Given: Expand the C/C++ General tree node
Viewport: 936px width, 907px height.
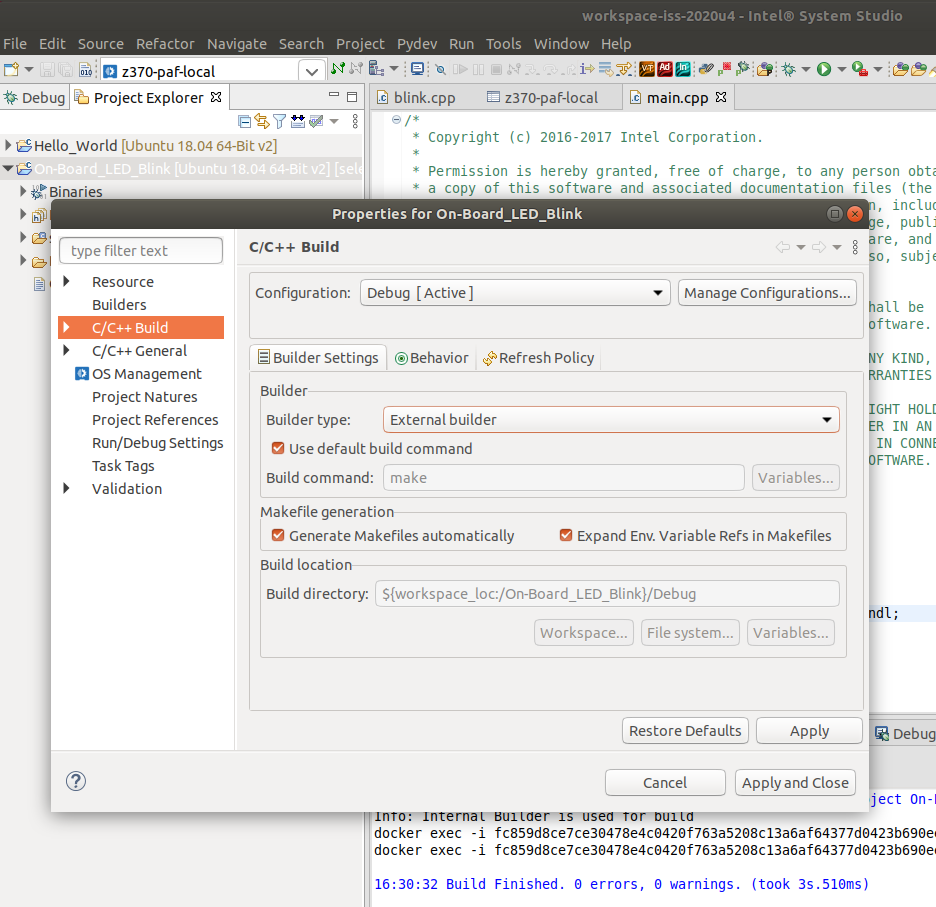Looking at the screenshot, I should [67, 351].
